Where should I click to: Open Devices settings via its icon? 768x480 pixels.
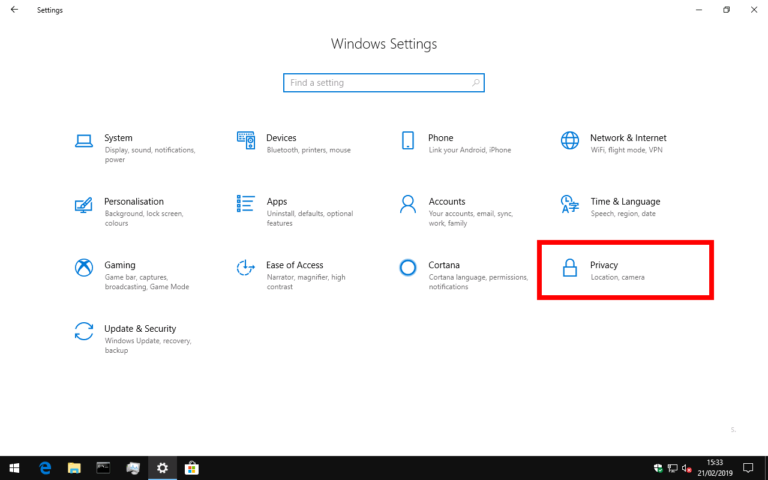[246, 141]
